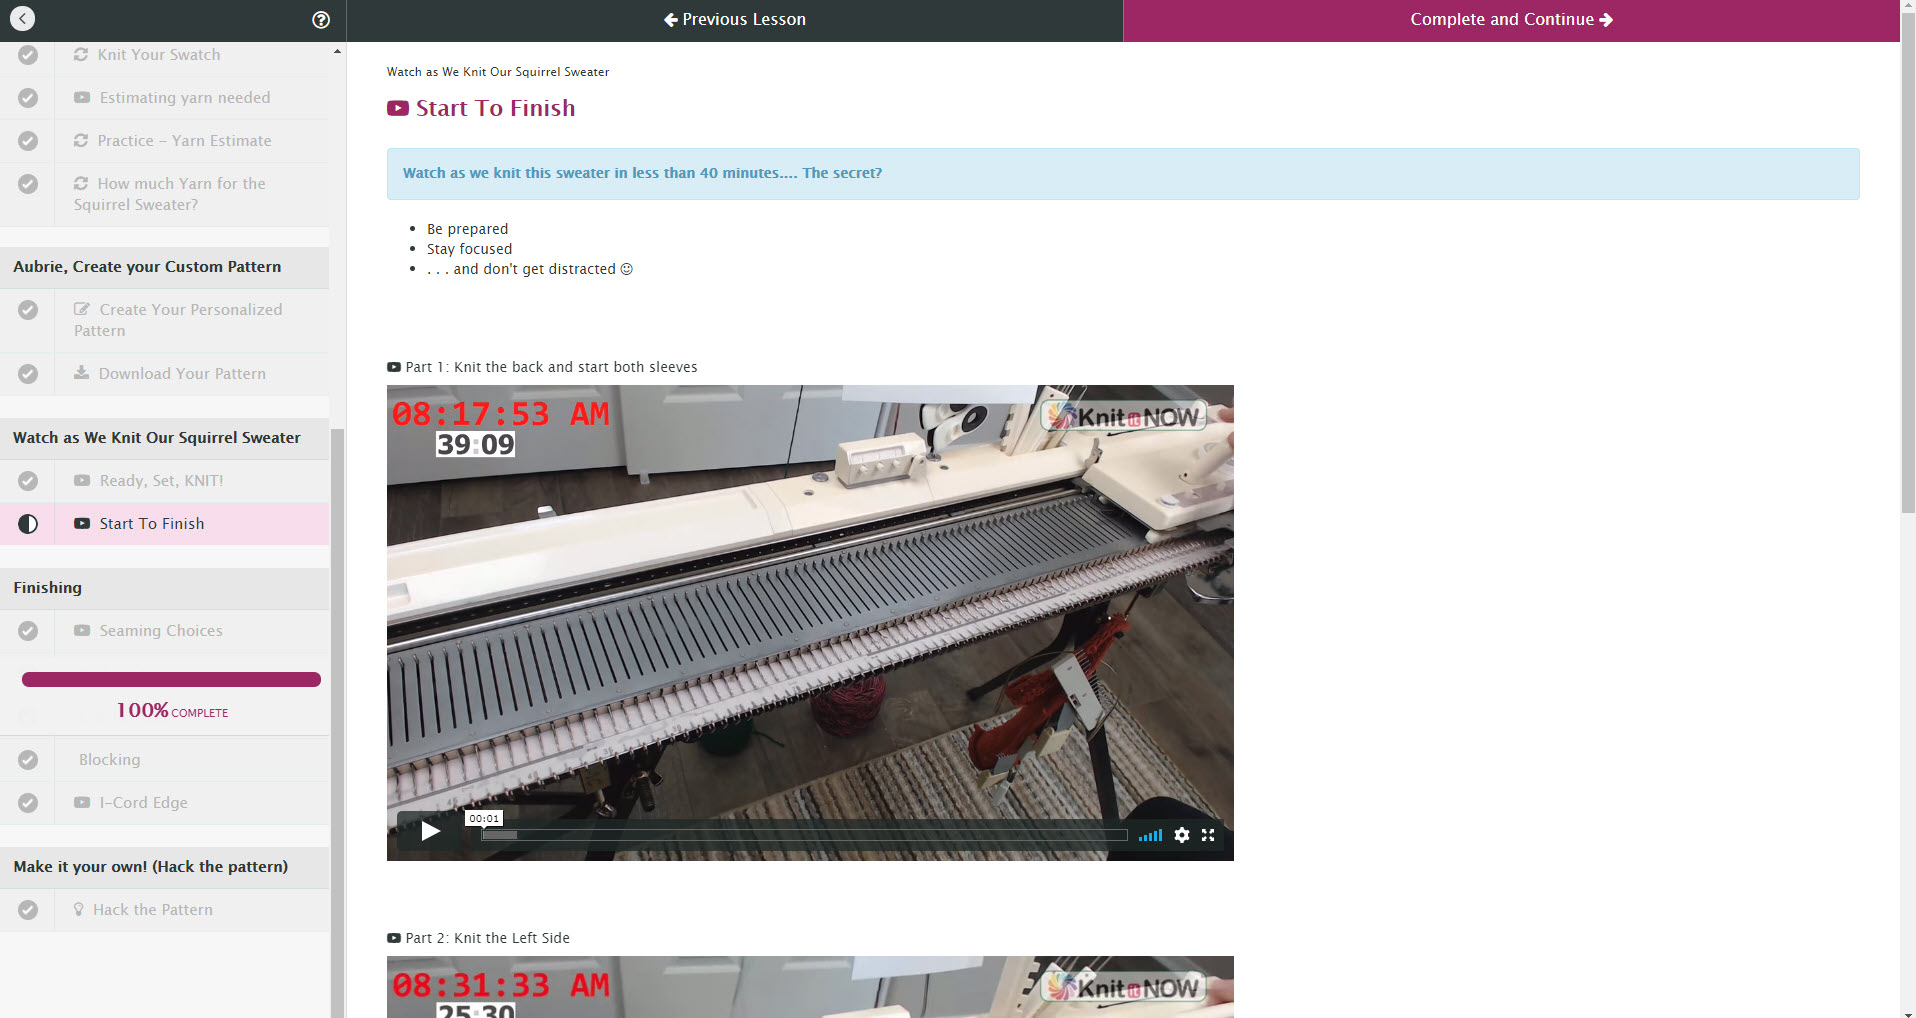Click edit icon beside Create Your Personalized Pattern
This screenshot has height=1018, width=1916.
[82, 310]
